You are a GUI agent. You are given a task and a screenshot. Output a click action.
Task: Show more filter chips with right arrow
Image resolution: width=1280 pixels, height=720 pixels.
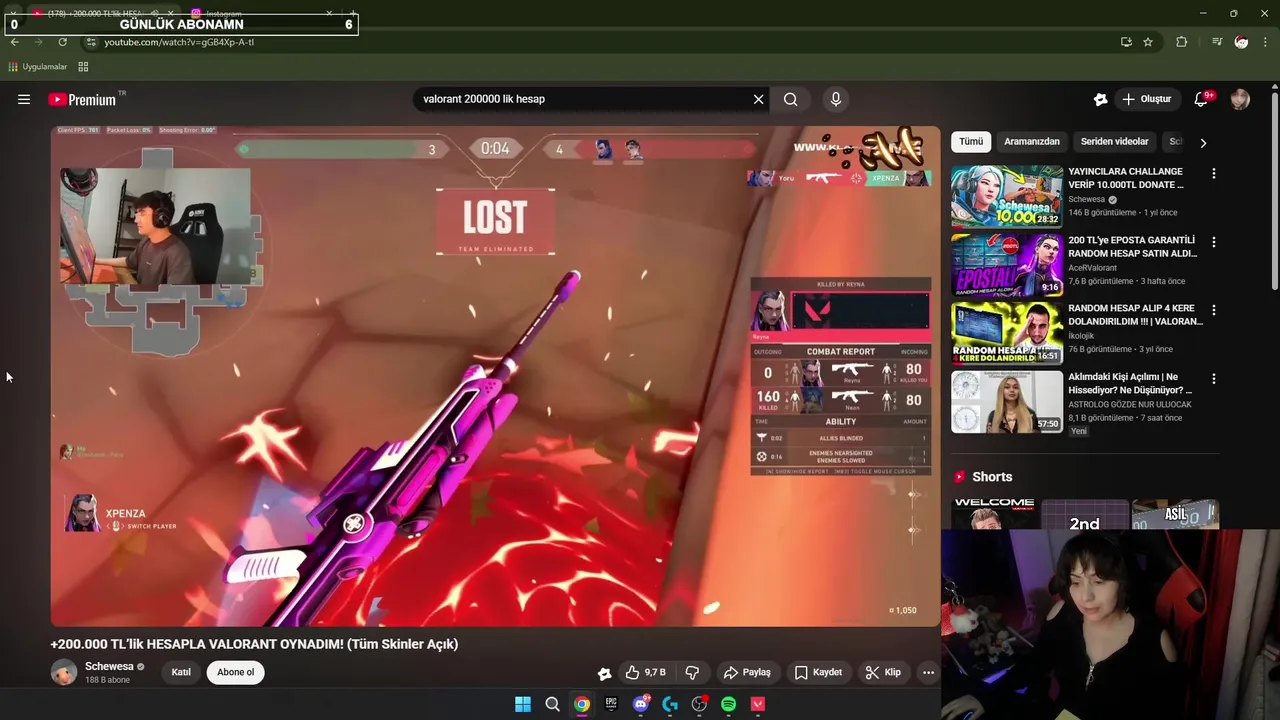click(x=1203, y=142)
